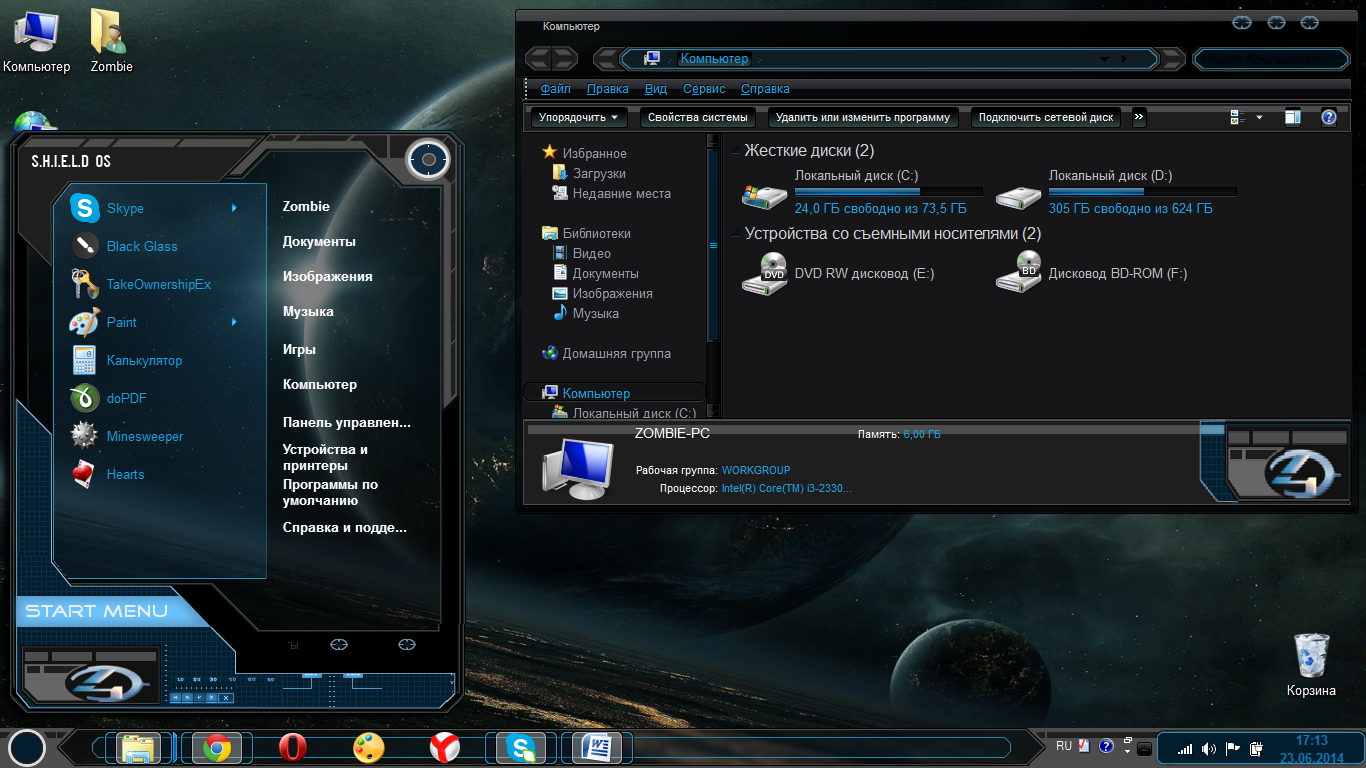1366x768 pixels.
Task: Click the round user picture in the start menu
Action: tap(428, 160)
